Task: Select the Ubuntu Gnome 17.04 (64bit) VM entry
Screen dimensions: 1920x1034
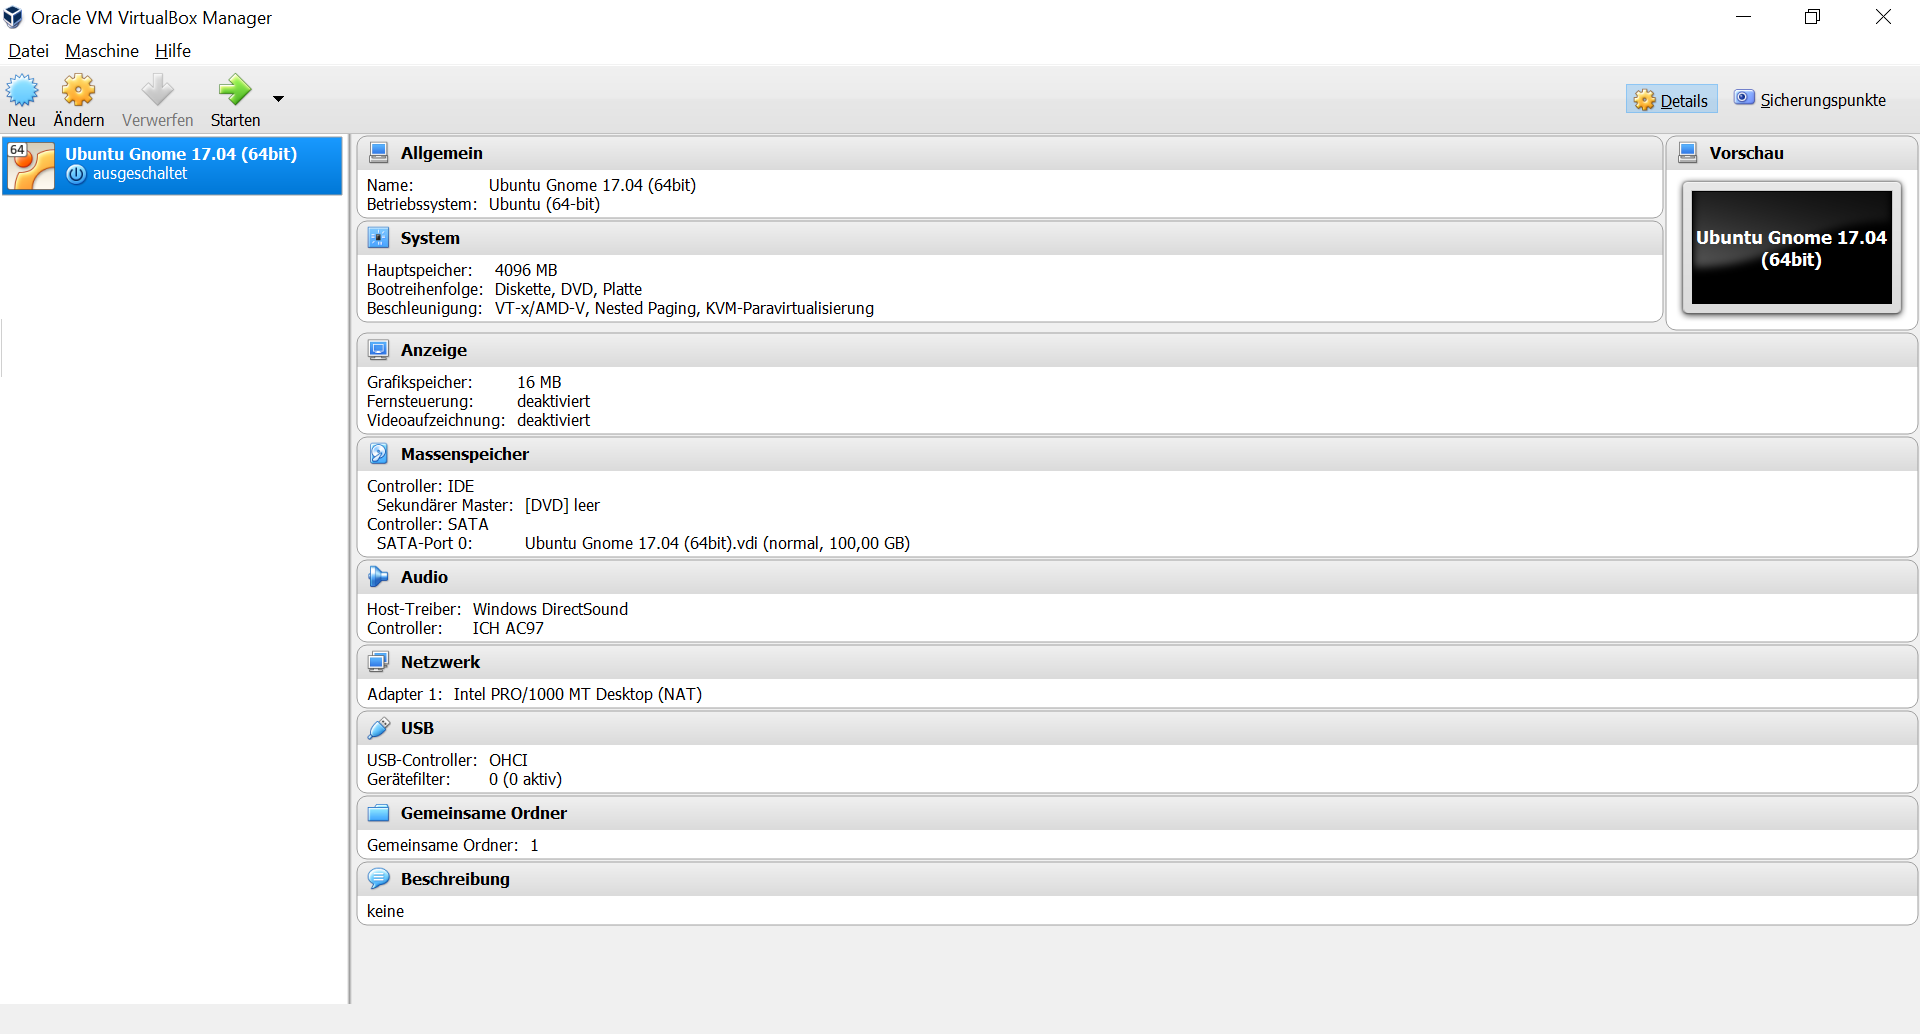Action: [x=173, y=164]
